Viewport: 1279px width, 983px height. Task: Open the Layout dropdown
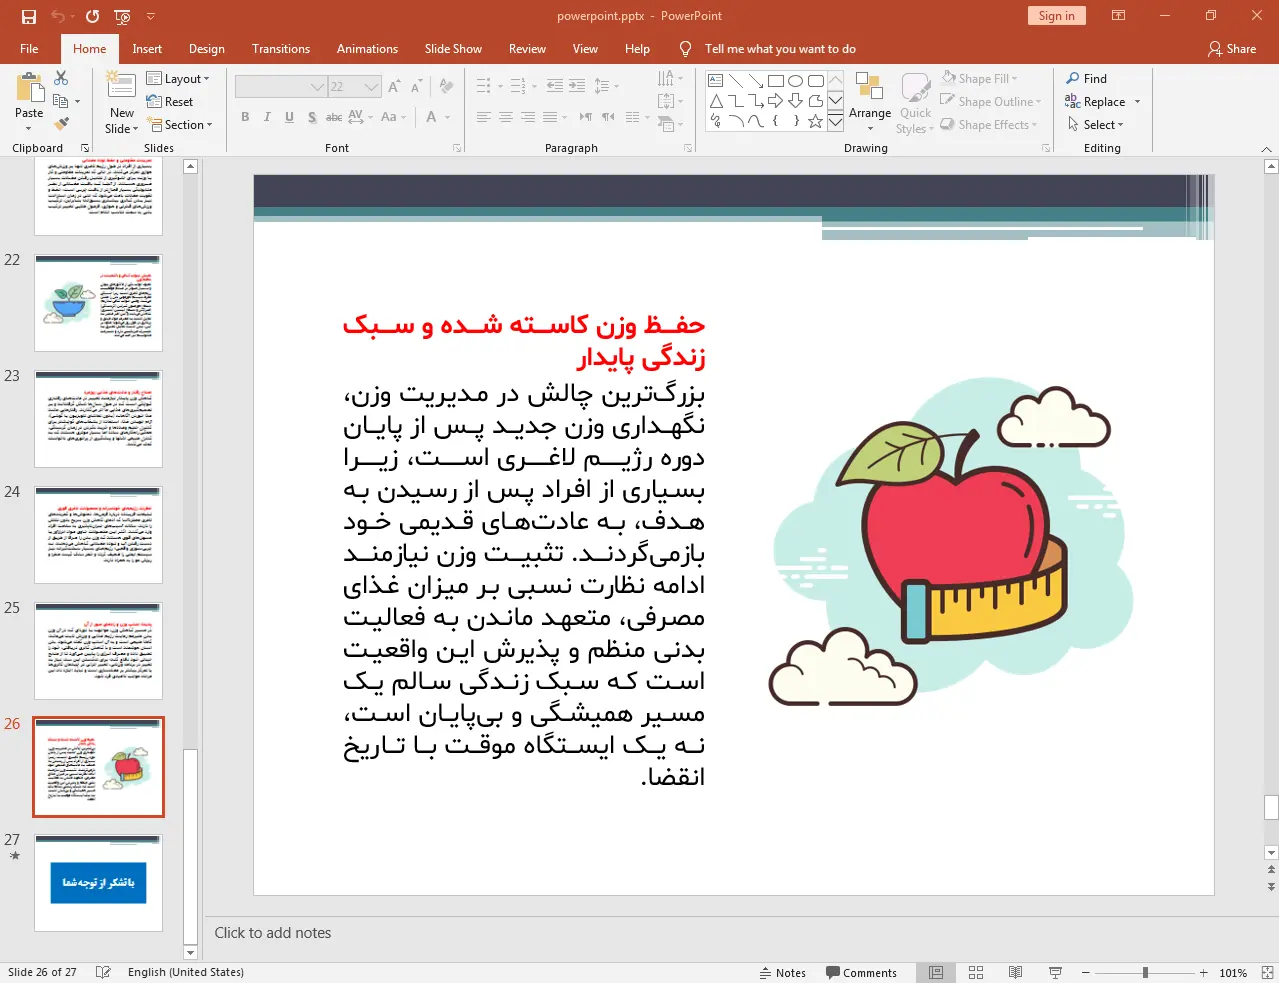coord(178,78)
